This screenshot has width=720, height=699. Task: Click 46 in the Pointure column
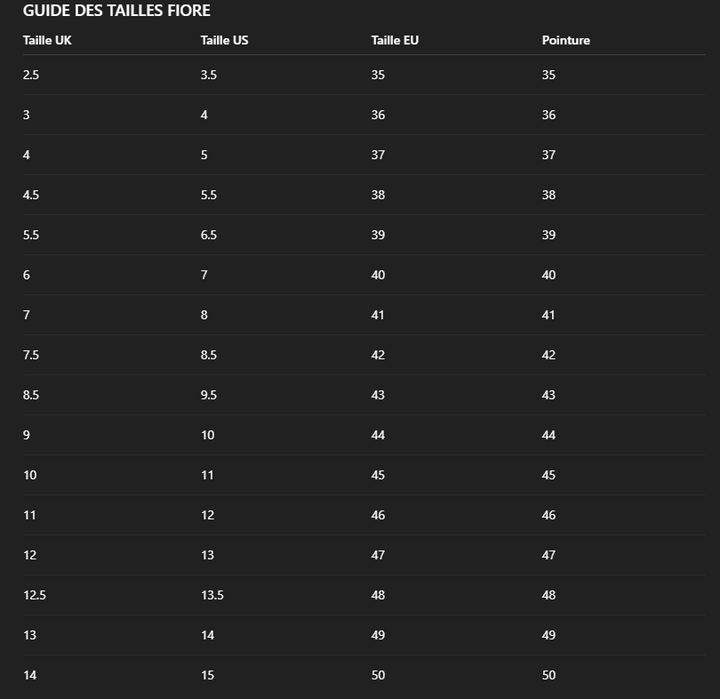[549, 515]
